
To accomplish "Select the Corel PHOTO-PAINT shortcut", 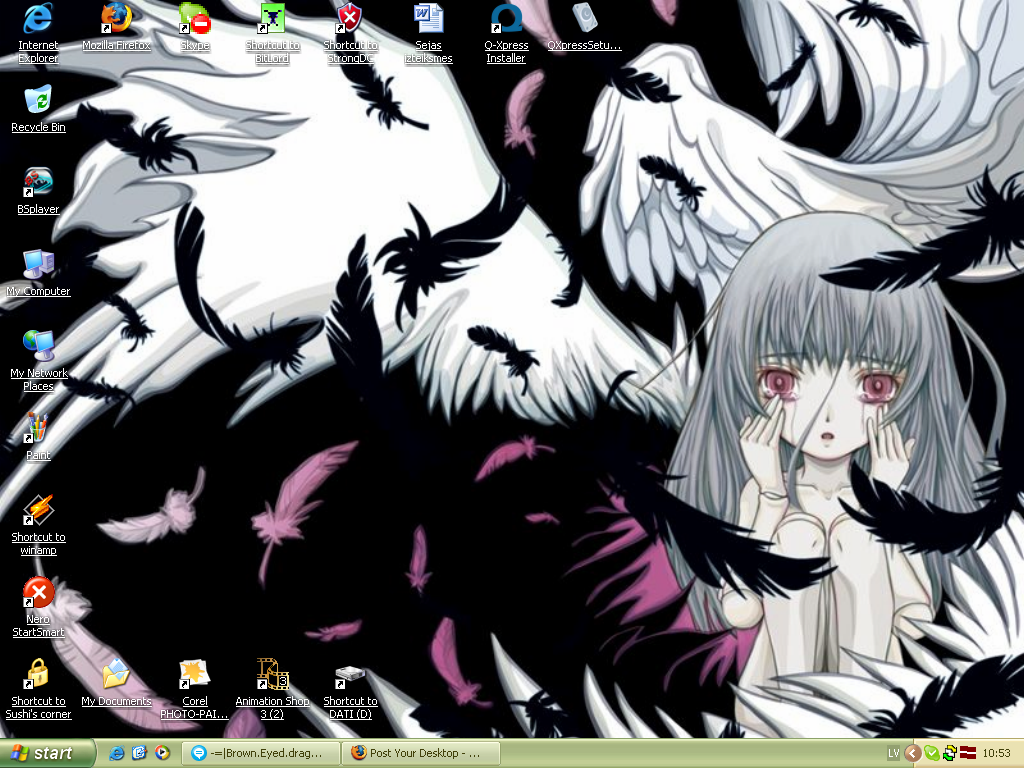I will pyautogui.click(x=195, y=688).
